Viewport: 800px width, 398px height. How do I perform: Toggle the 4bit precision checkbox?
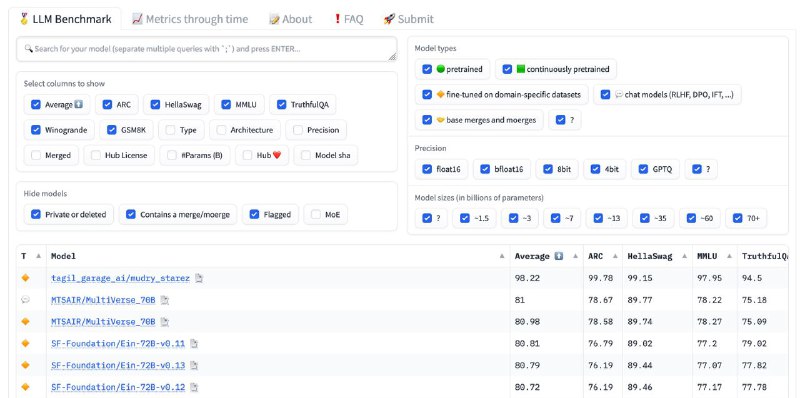tap(595, 169)
